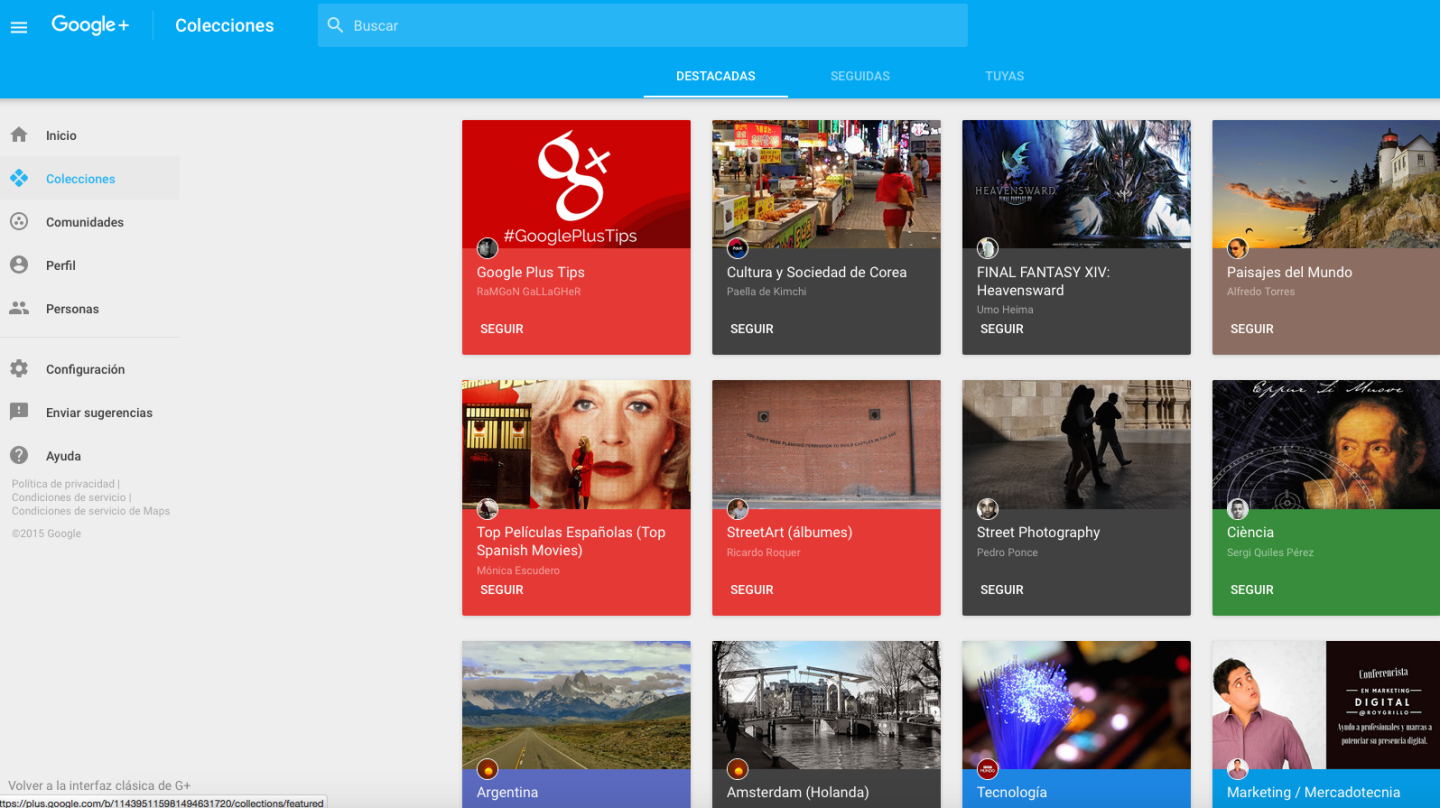Click the Paella de Kimchi author name

coord(766,292)
